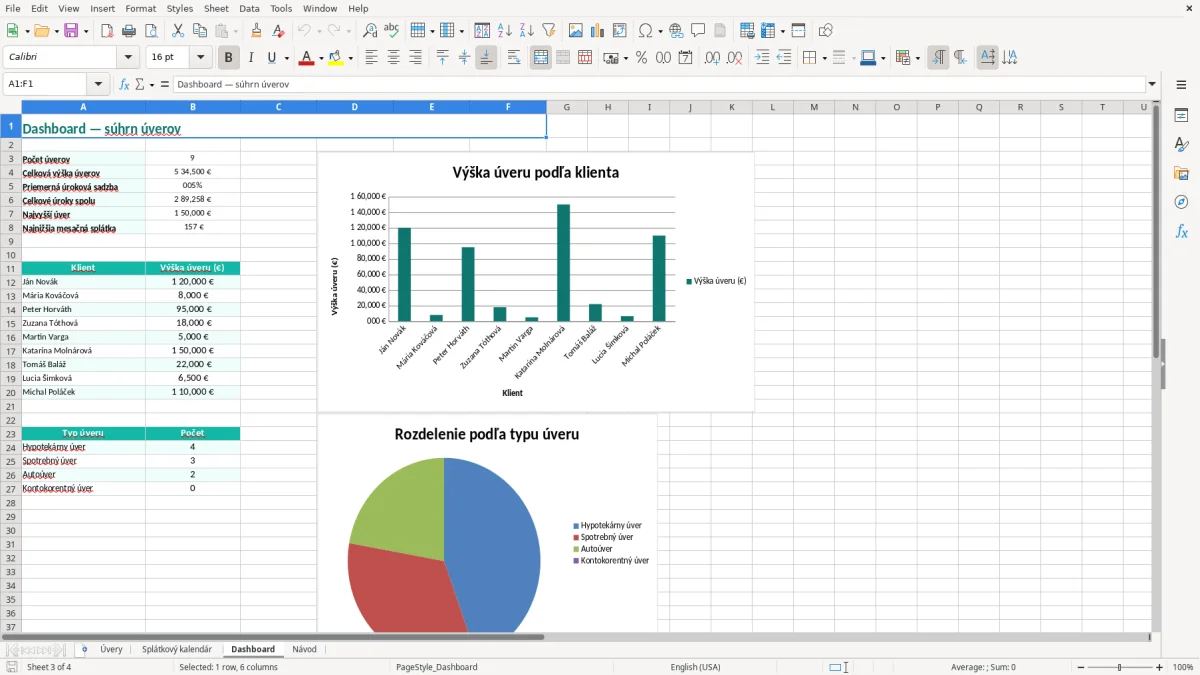The width and height of the screenshot is (1200, 675).
Task: Toggle Merge and Center Cells
Action: (541, 58)
